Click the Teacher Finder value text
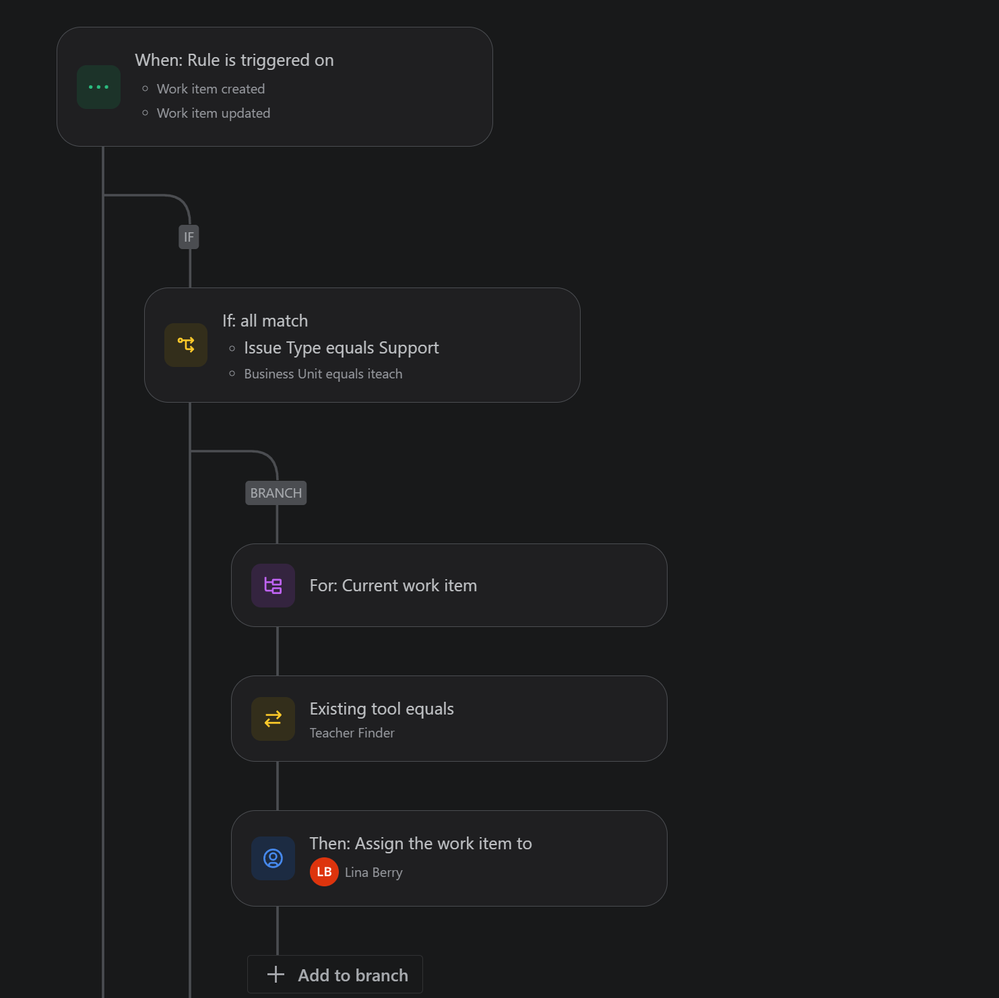Image resolution: width=999 pixels, height=998 pixels. pyautogui.click(x=352, y=733)
